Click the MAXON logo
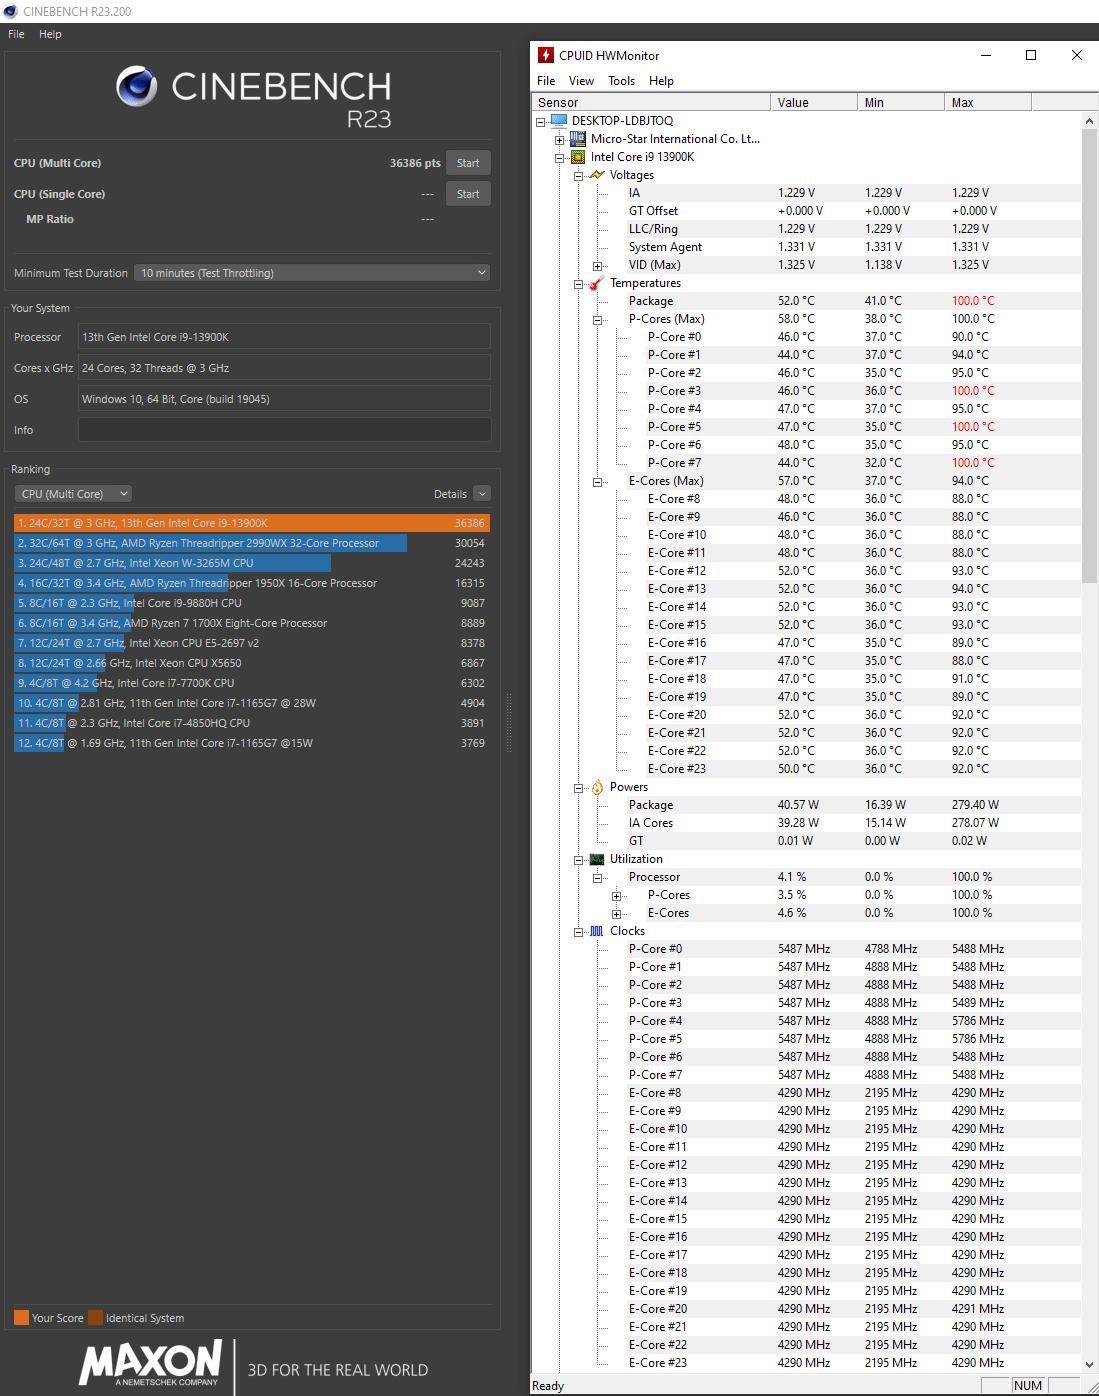The width and height of the screenshot is (1099, 1396). pos(150,1363)
